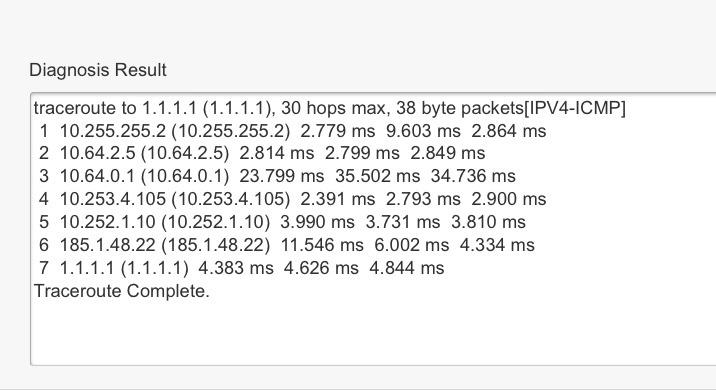716x390 pixels.
Task: Click the 2.900 ms latency value
Action: [509, 199]
